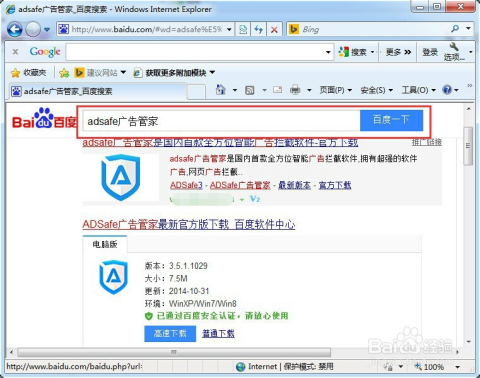This screenshot has height=378, width=480.
Task: Open the Google toolbar search box dropdown
Action: tap(328, 52)
